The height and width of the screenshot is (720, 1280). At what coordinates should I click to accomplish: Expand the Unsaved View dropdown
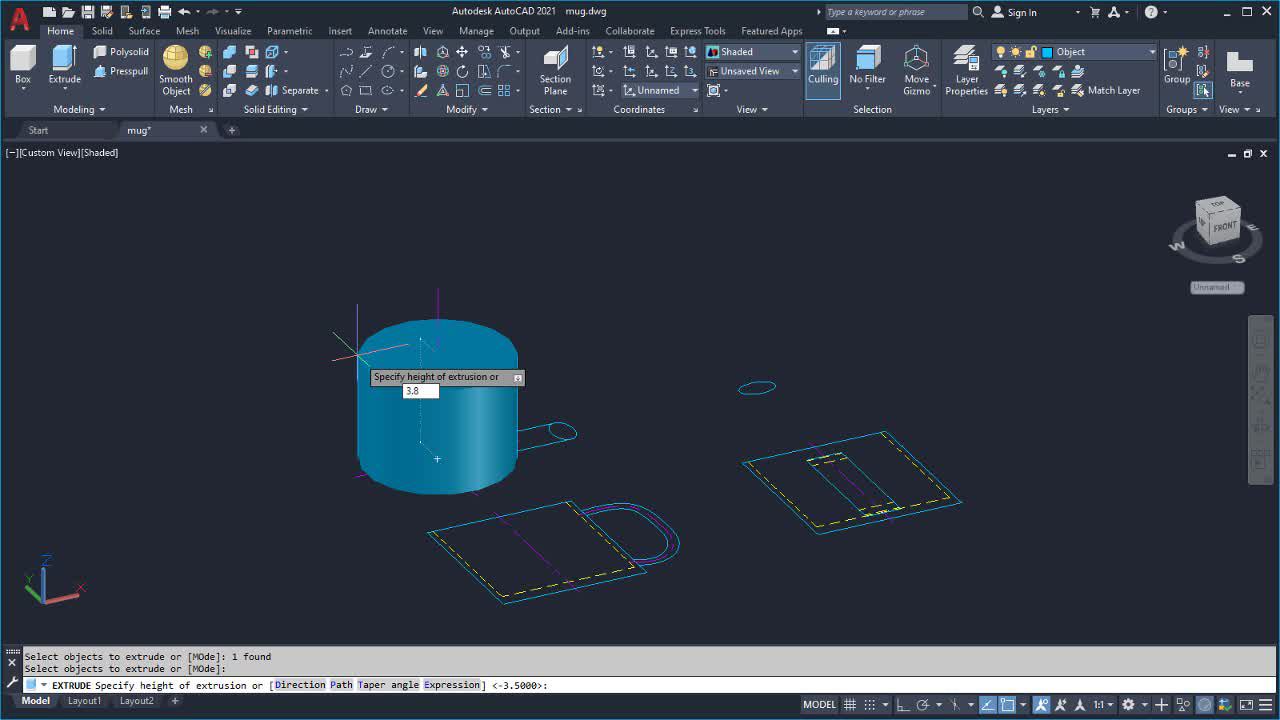(x=753, y=71)
